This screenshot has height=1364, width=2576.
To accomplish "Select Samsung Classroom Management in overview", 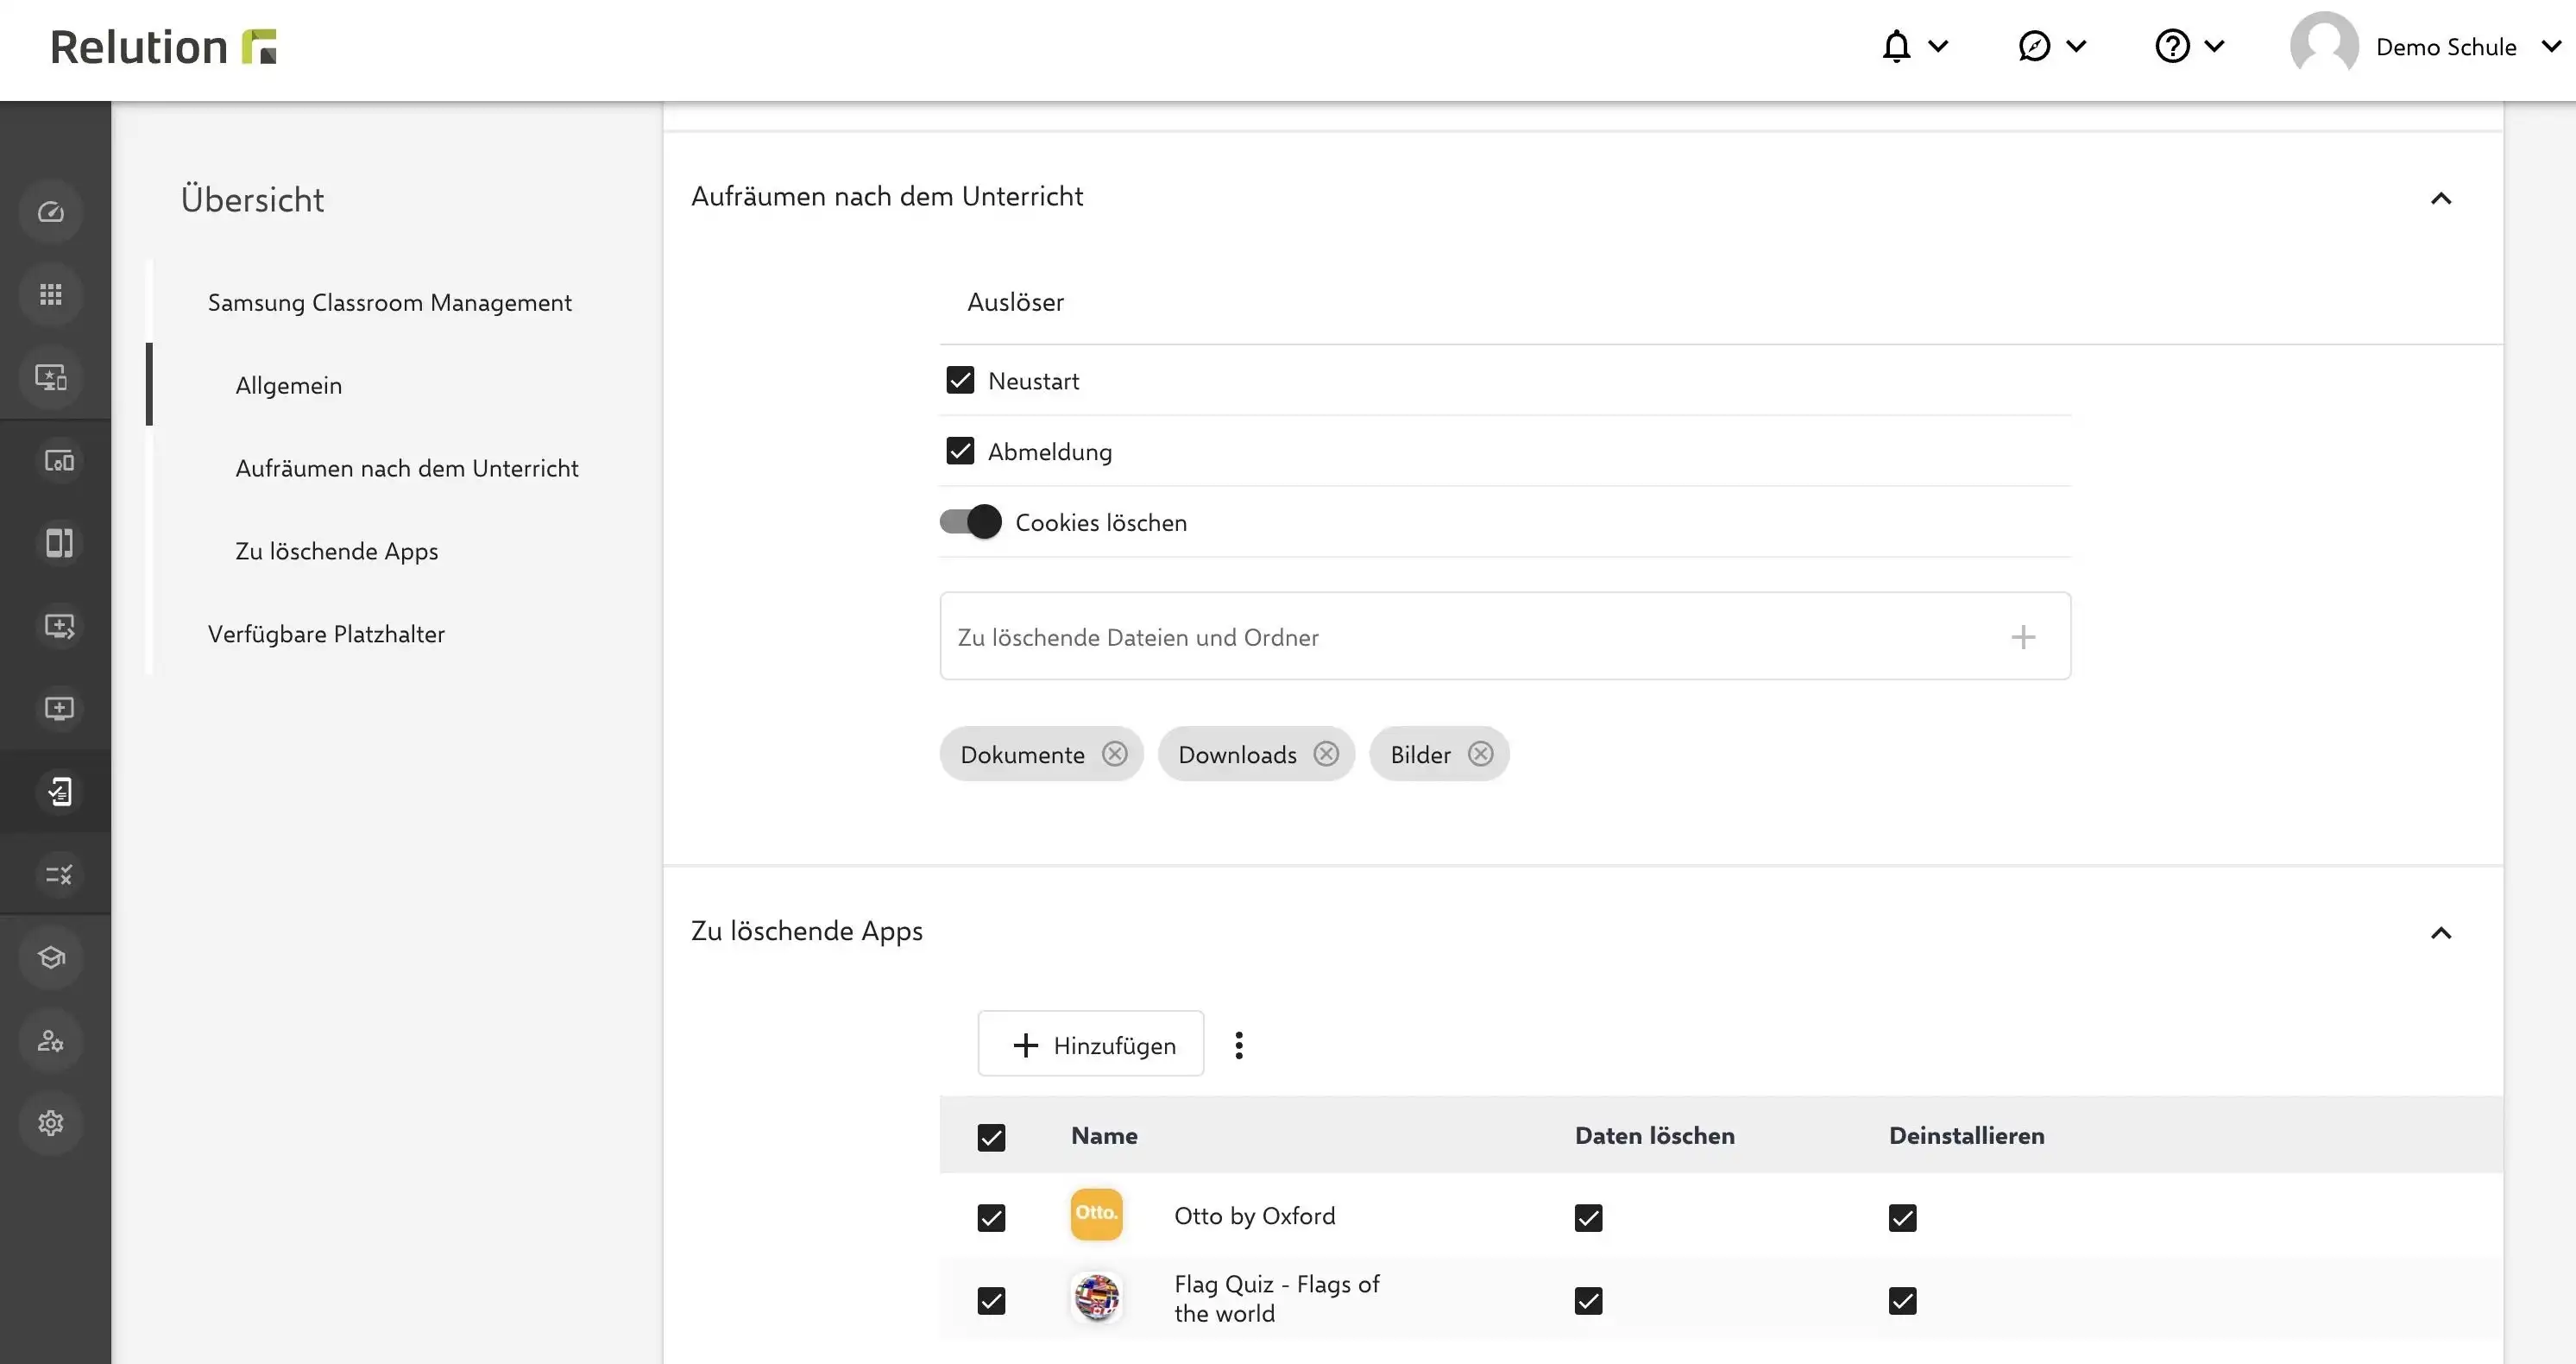I will pyautogui.click(x=389, y=302).
